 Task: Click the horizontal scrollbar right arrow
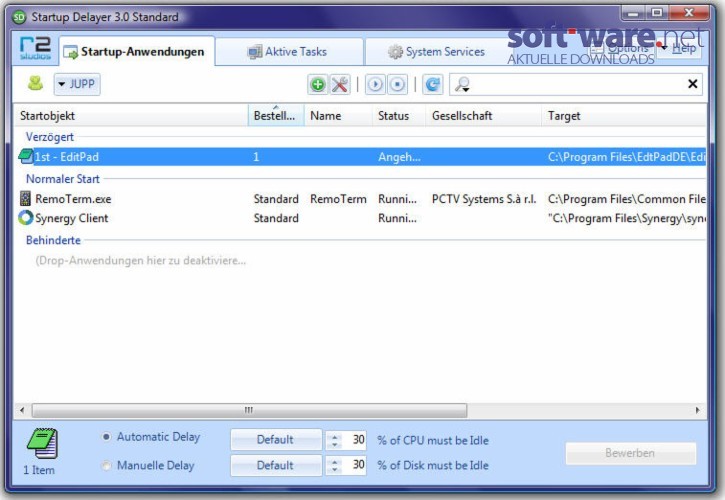(x=697, y=410)
